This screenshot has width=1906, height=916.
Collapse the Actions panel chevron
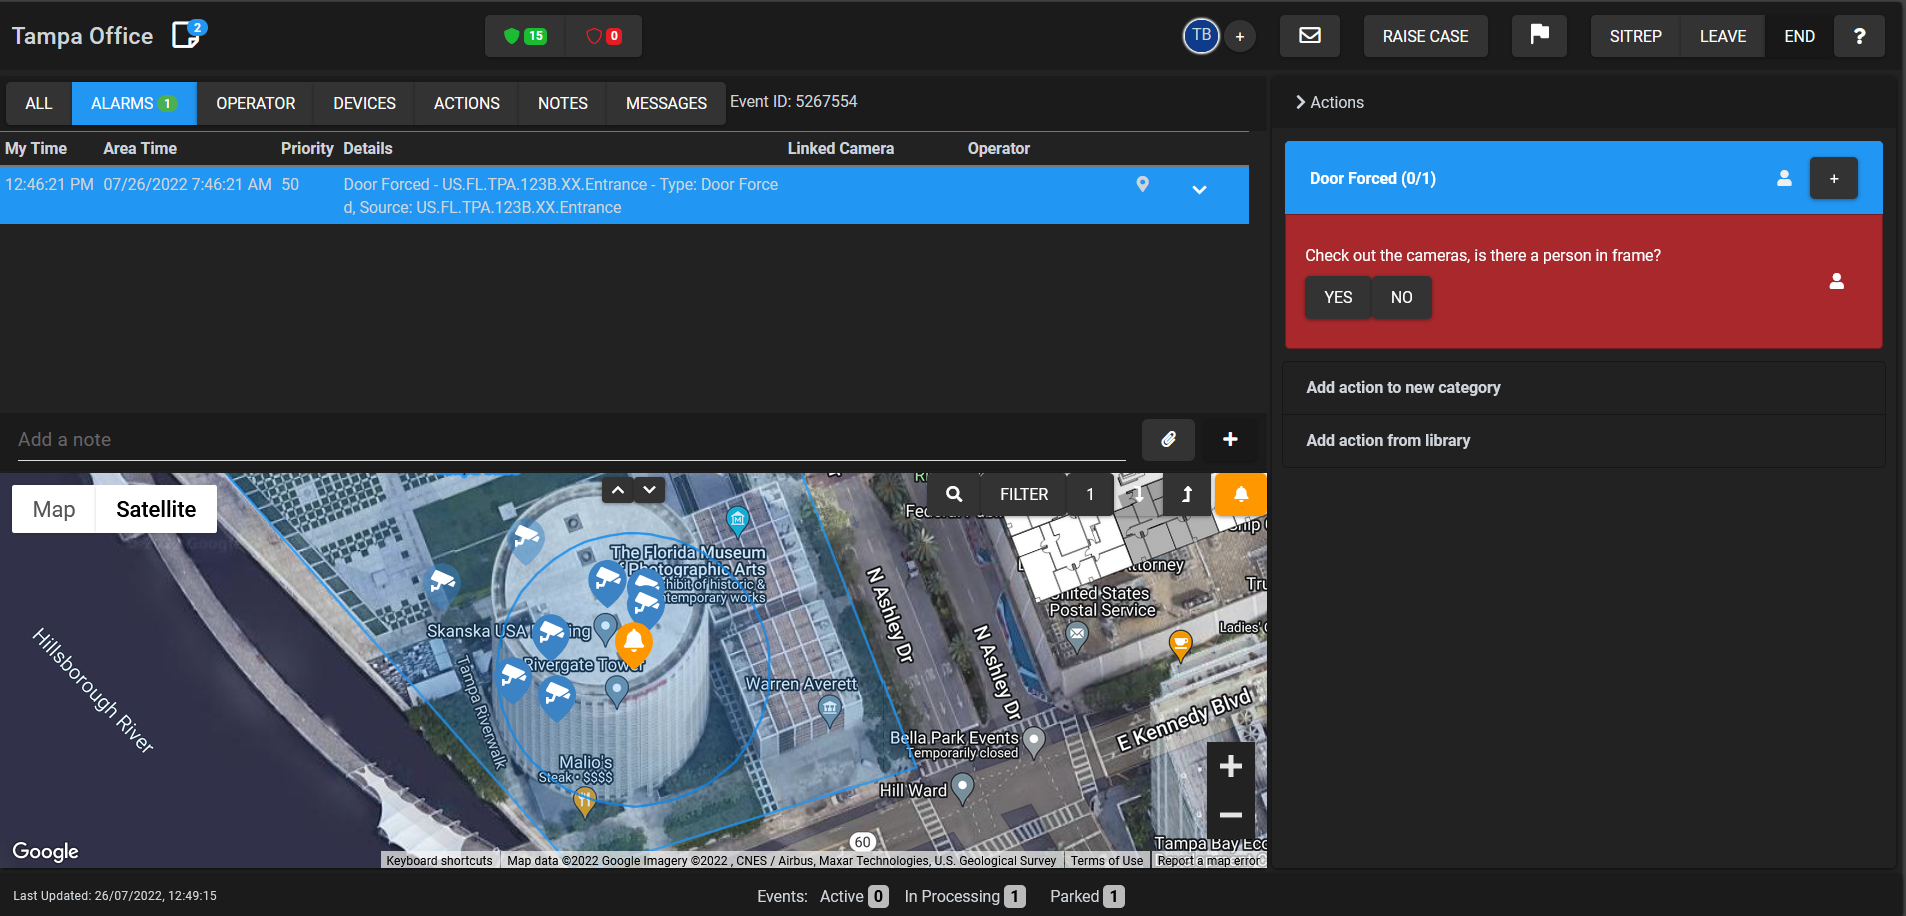click(x=1300, y=102)
